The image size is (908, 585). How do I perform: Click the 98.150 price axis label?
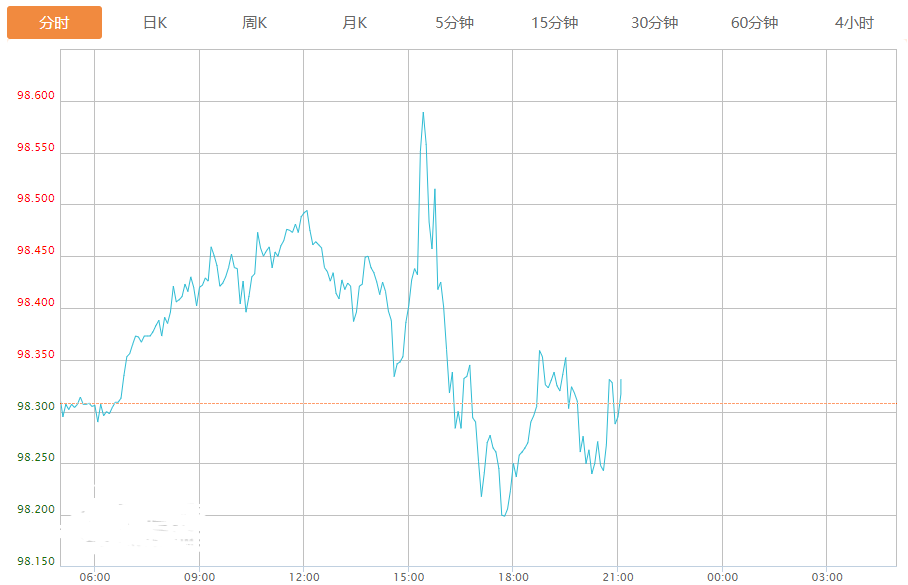coord(36,562)
